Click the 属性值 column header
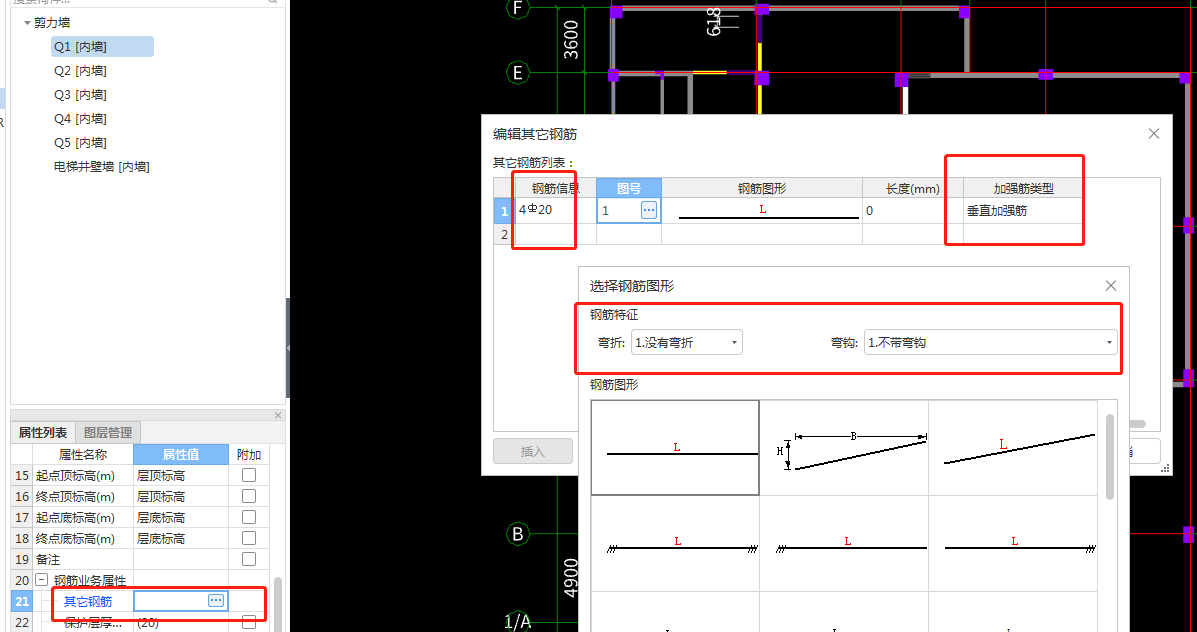Screen dimensions: 1197x632 click(x=181, y=454)
